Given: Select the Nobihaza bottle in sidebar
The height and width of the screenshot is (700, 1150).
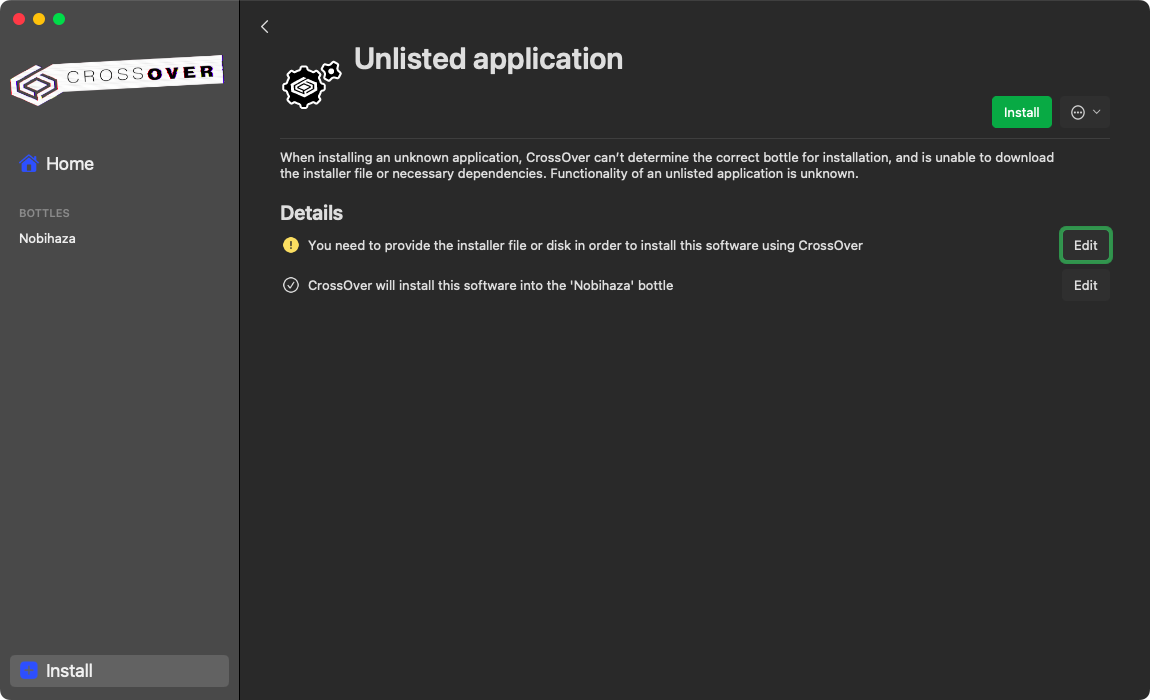Looking at the screenshot, I should 47,239.
